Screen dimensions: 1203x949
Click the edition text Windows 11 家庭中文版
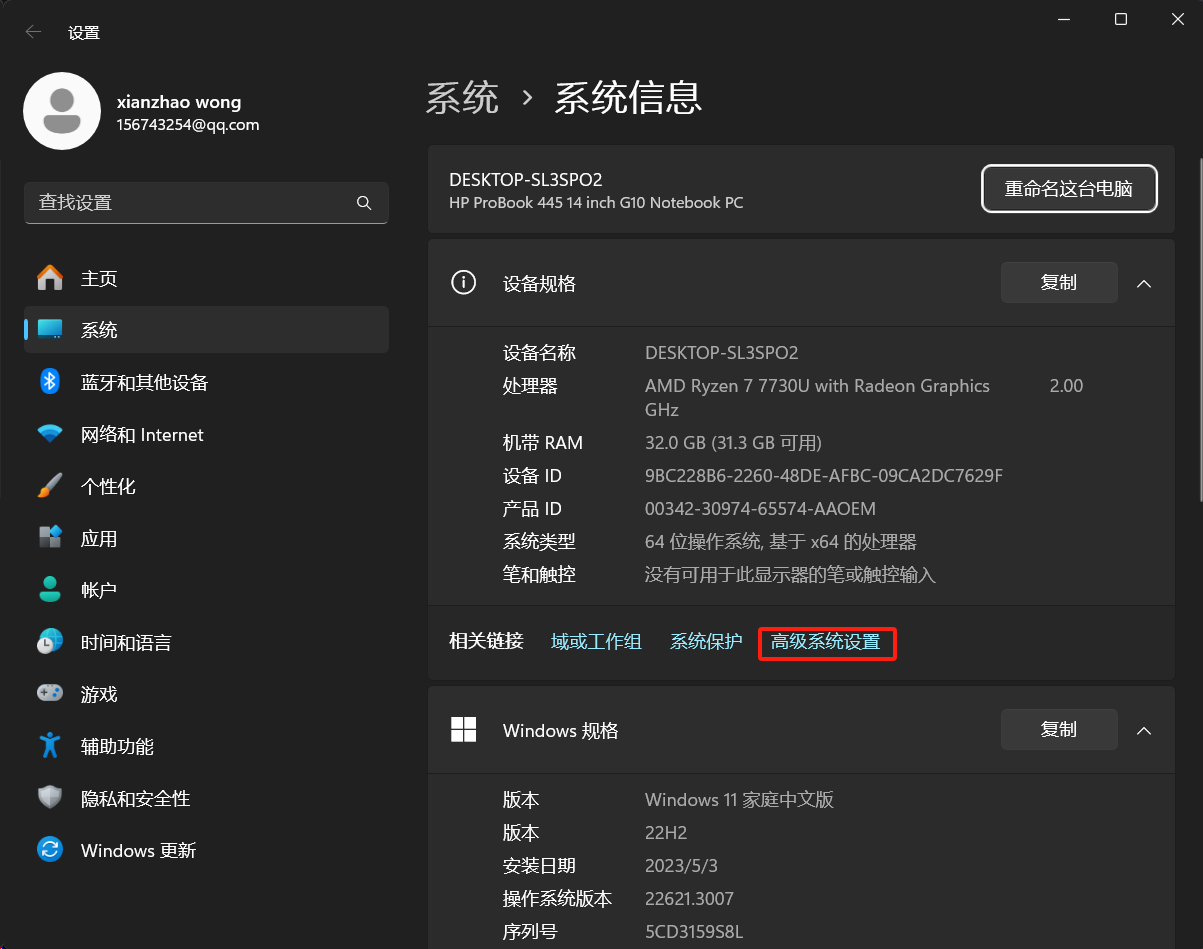coord(739,800)
